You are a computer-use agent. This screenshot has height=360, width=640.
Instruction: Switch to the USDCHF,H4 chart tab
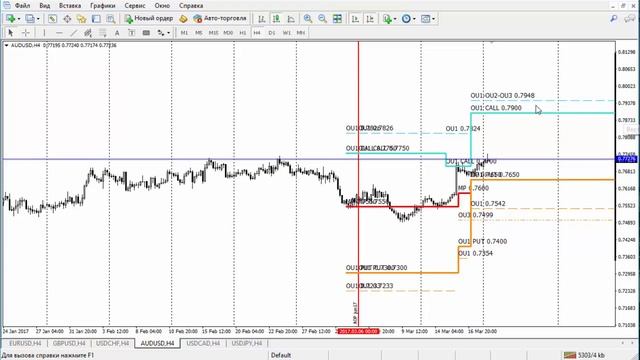tap(112, 343)
